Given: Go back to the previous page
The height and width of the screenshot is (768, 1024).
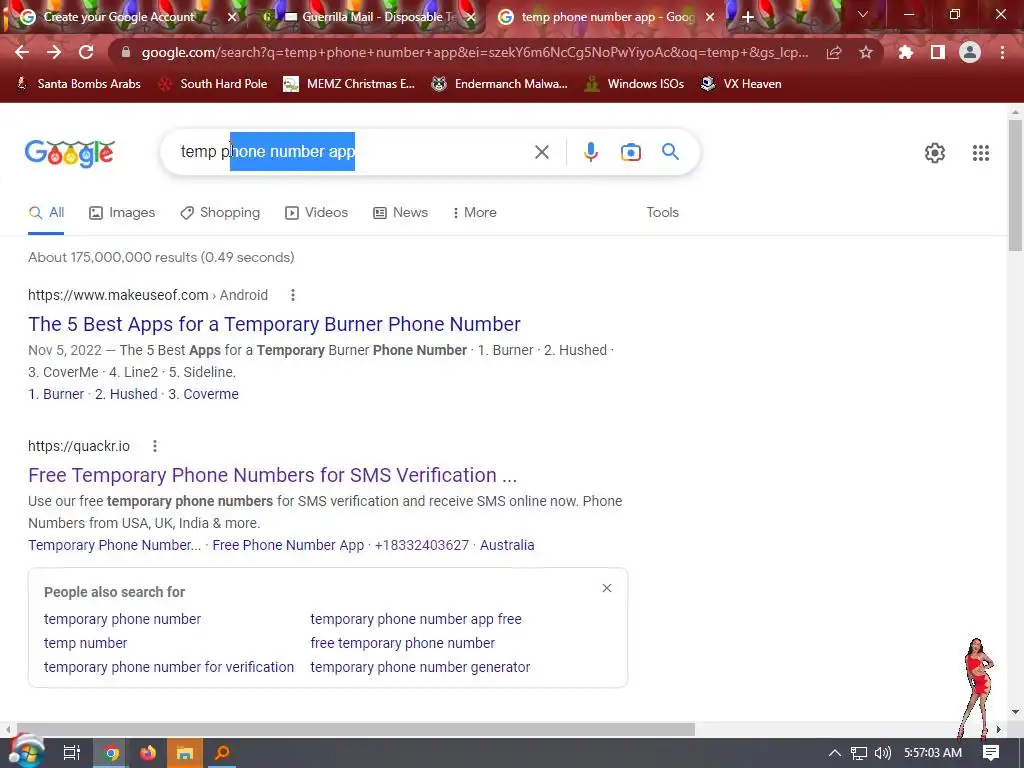Looking at the screenshot, I should 22,52.
